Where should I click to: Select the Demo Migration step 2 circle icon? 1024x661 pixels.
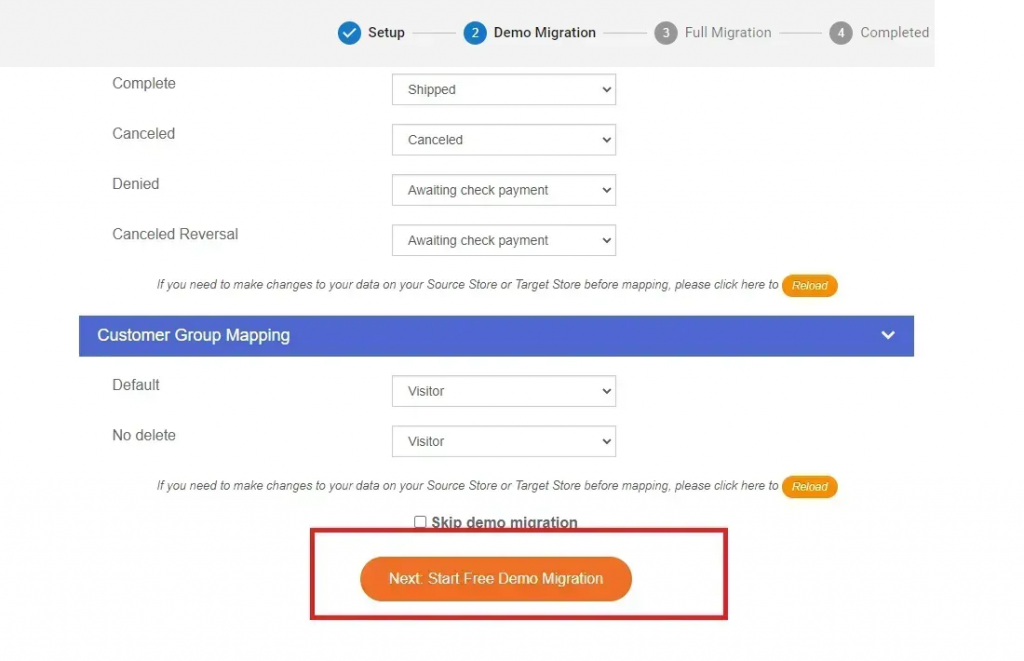pyautogui.click(x=475, y=32)
